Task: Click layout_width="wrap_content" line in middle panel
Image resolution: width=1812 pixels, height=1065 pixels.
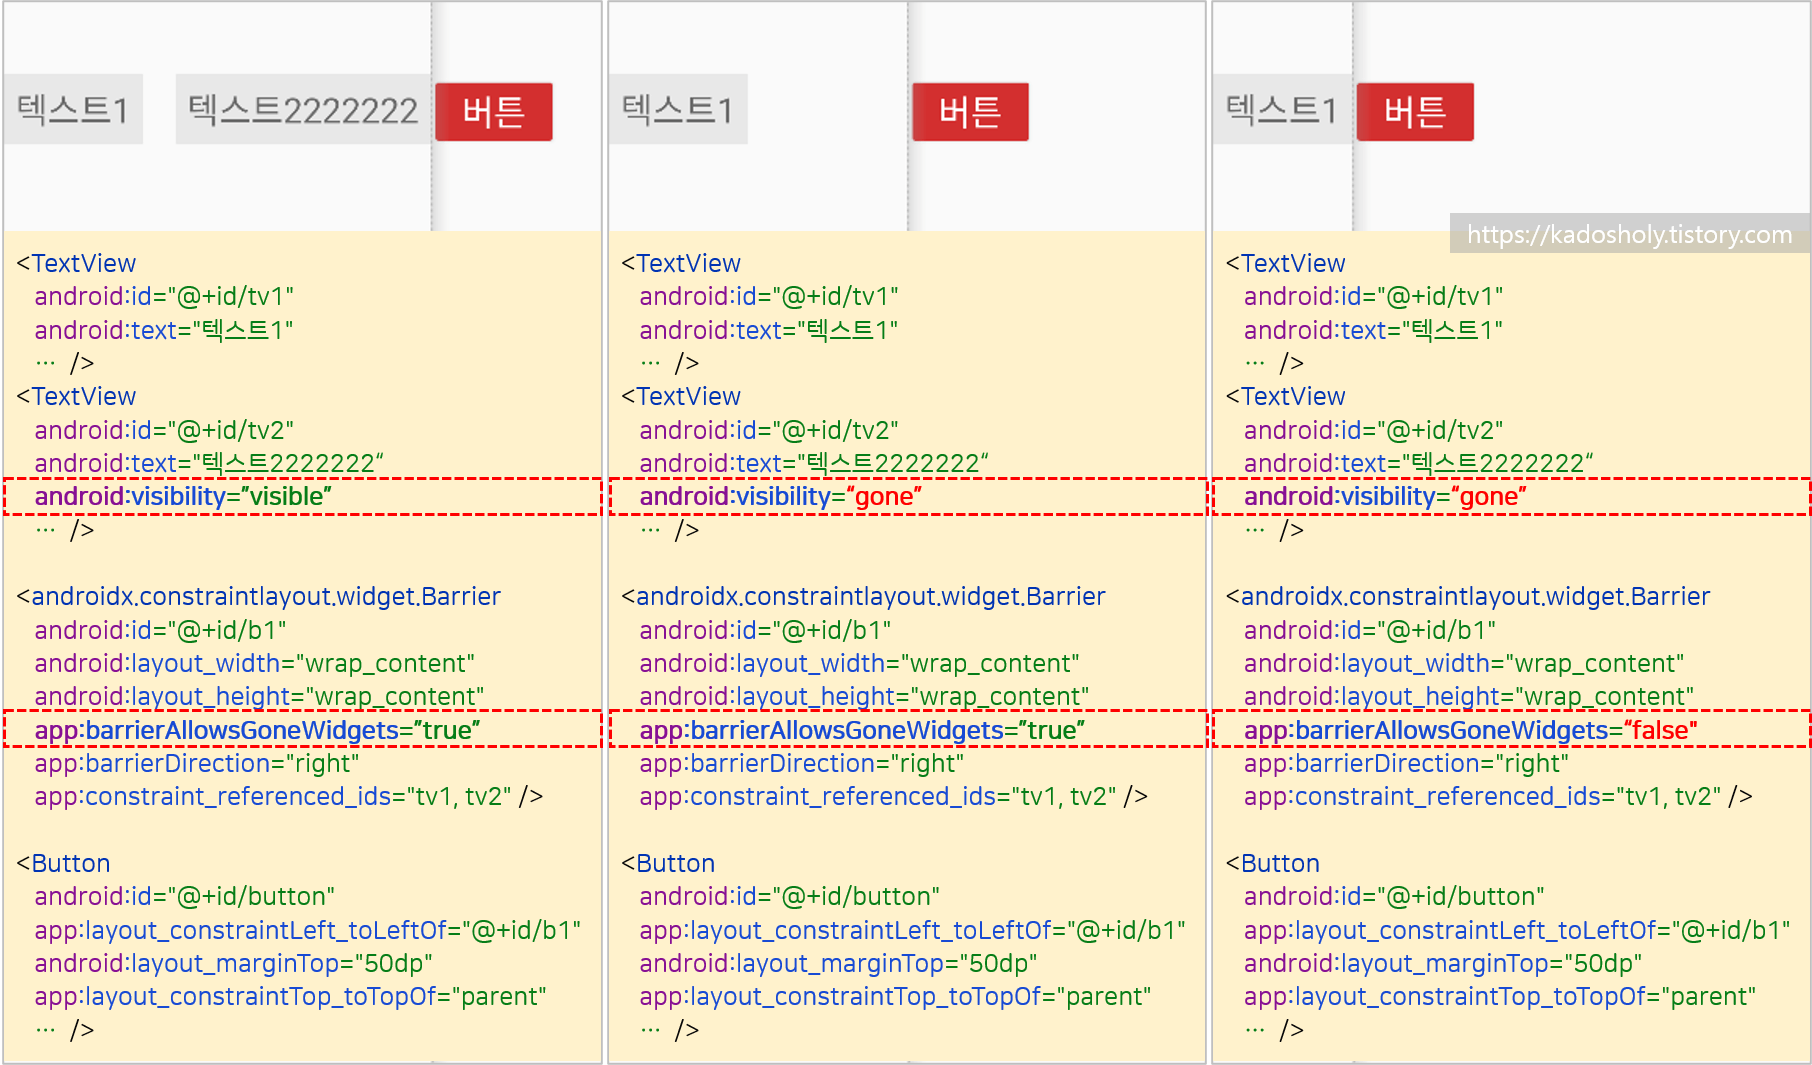Action: 860,664
